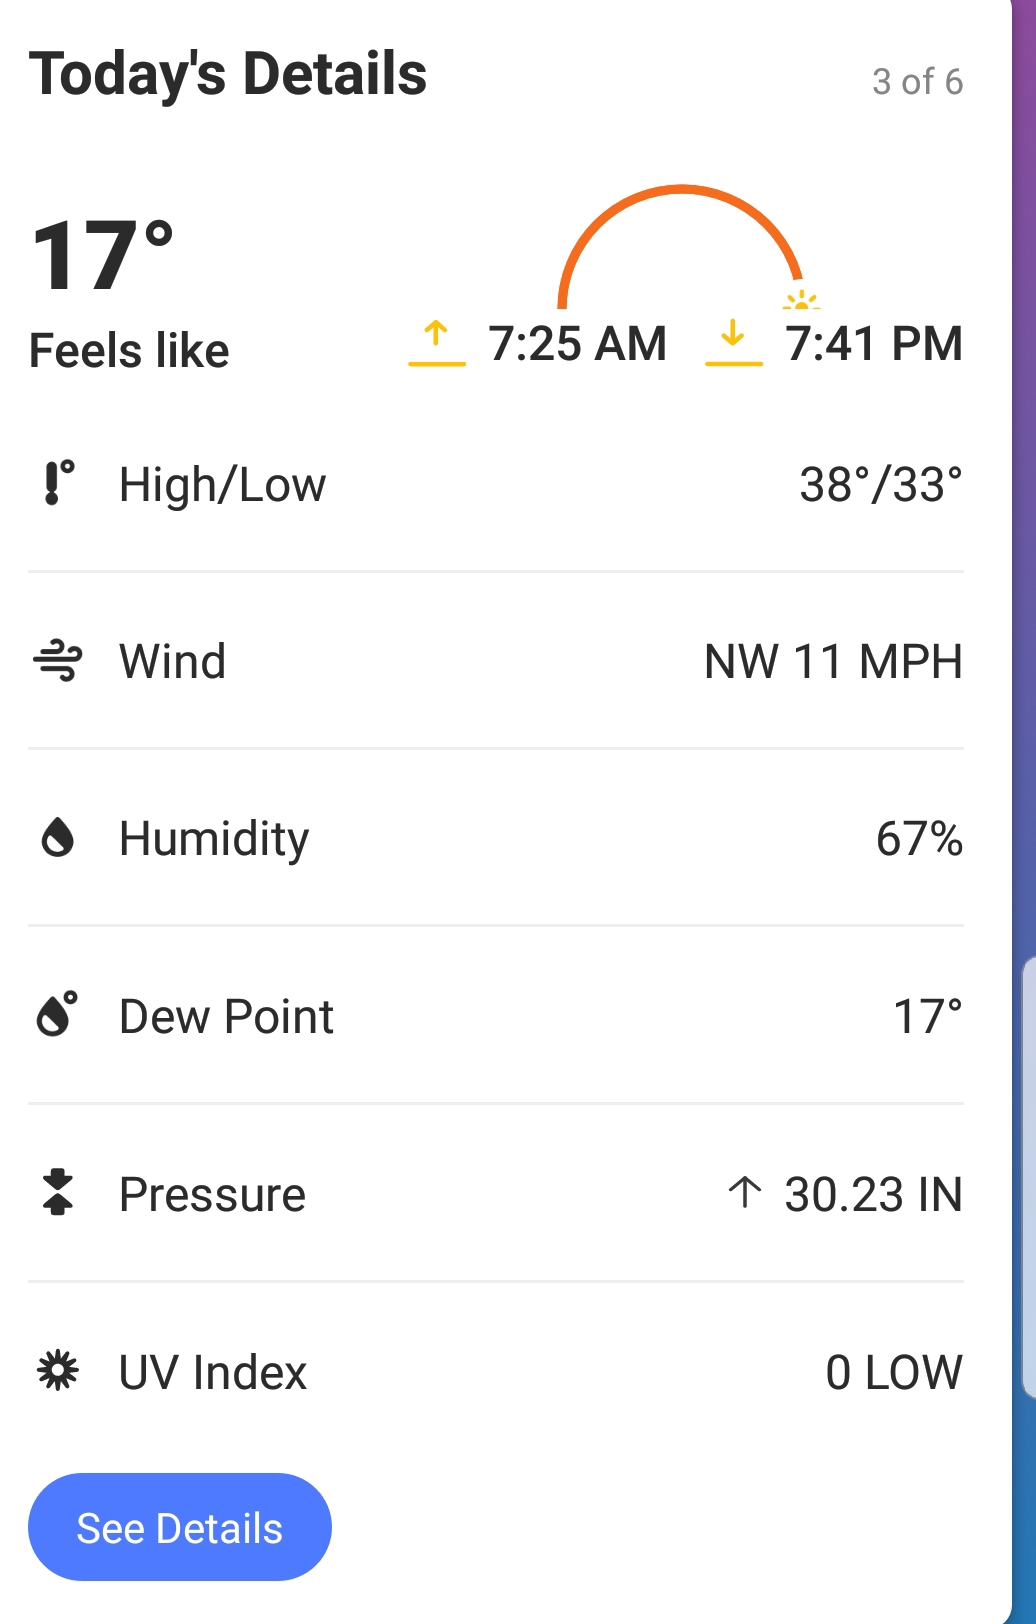Tap the Humidity droplet icon

[x=58, y=838]
